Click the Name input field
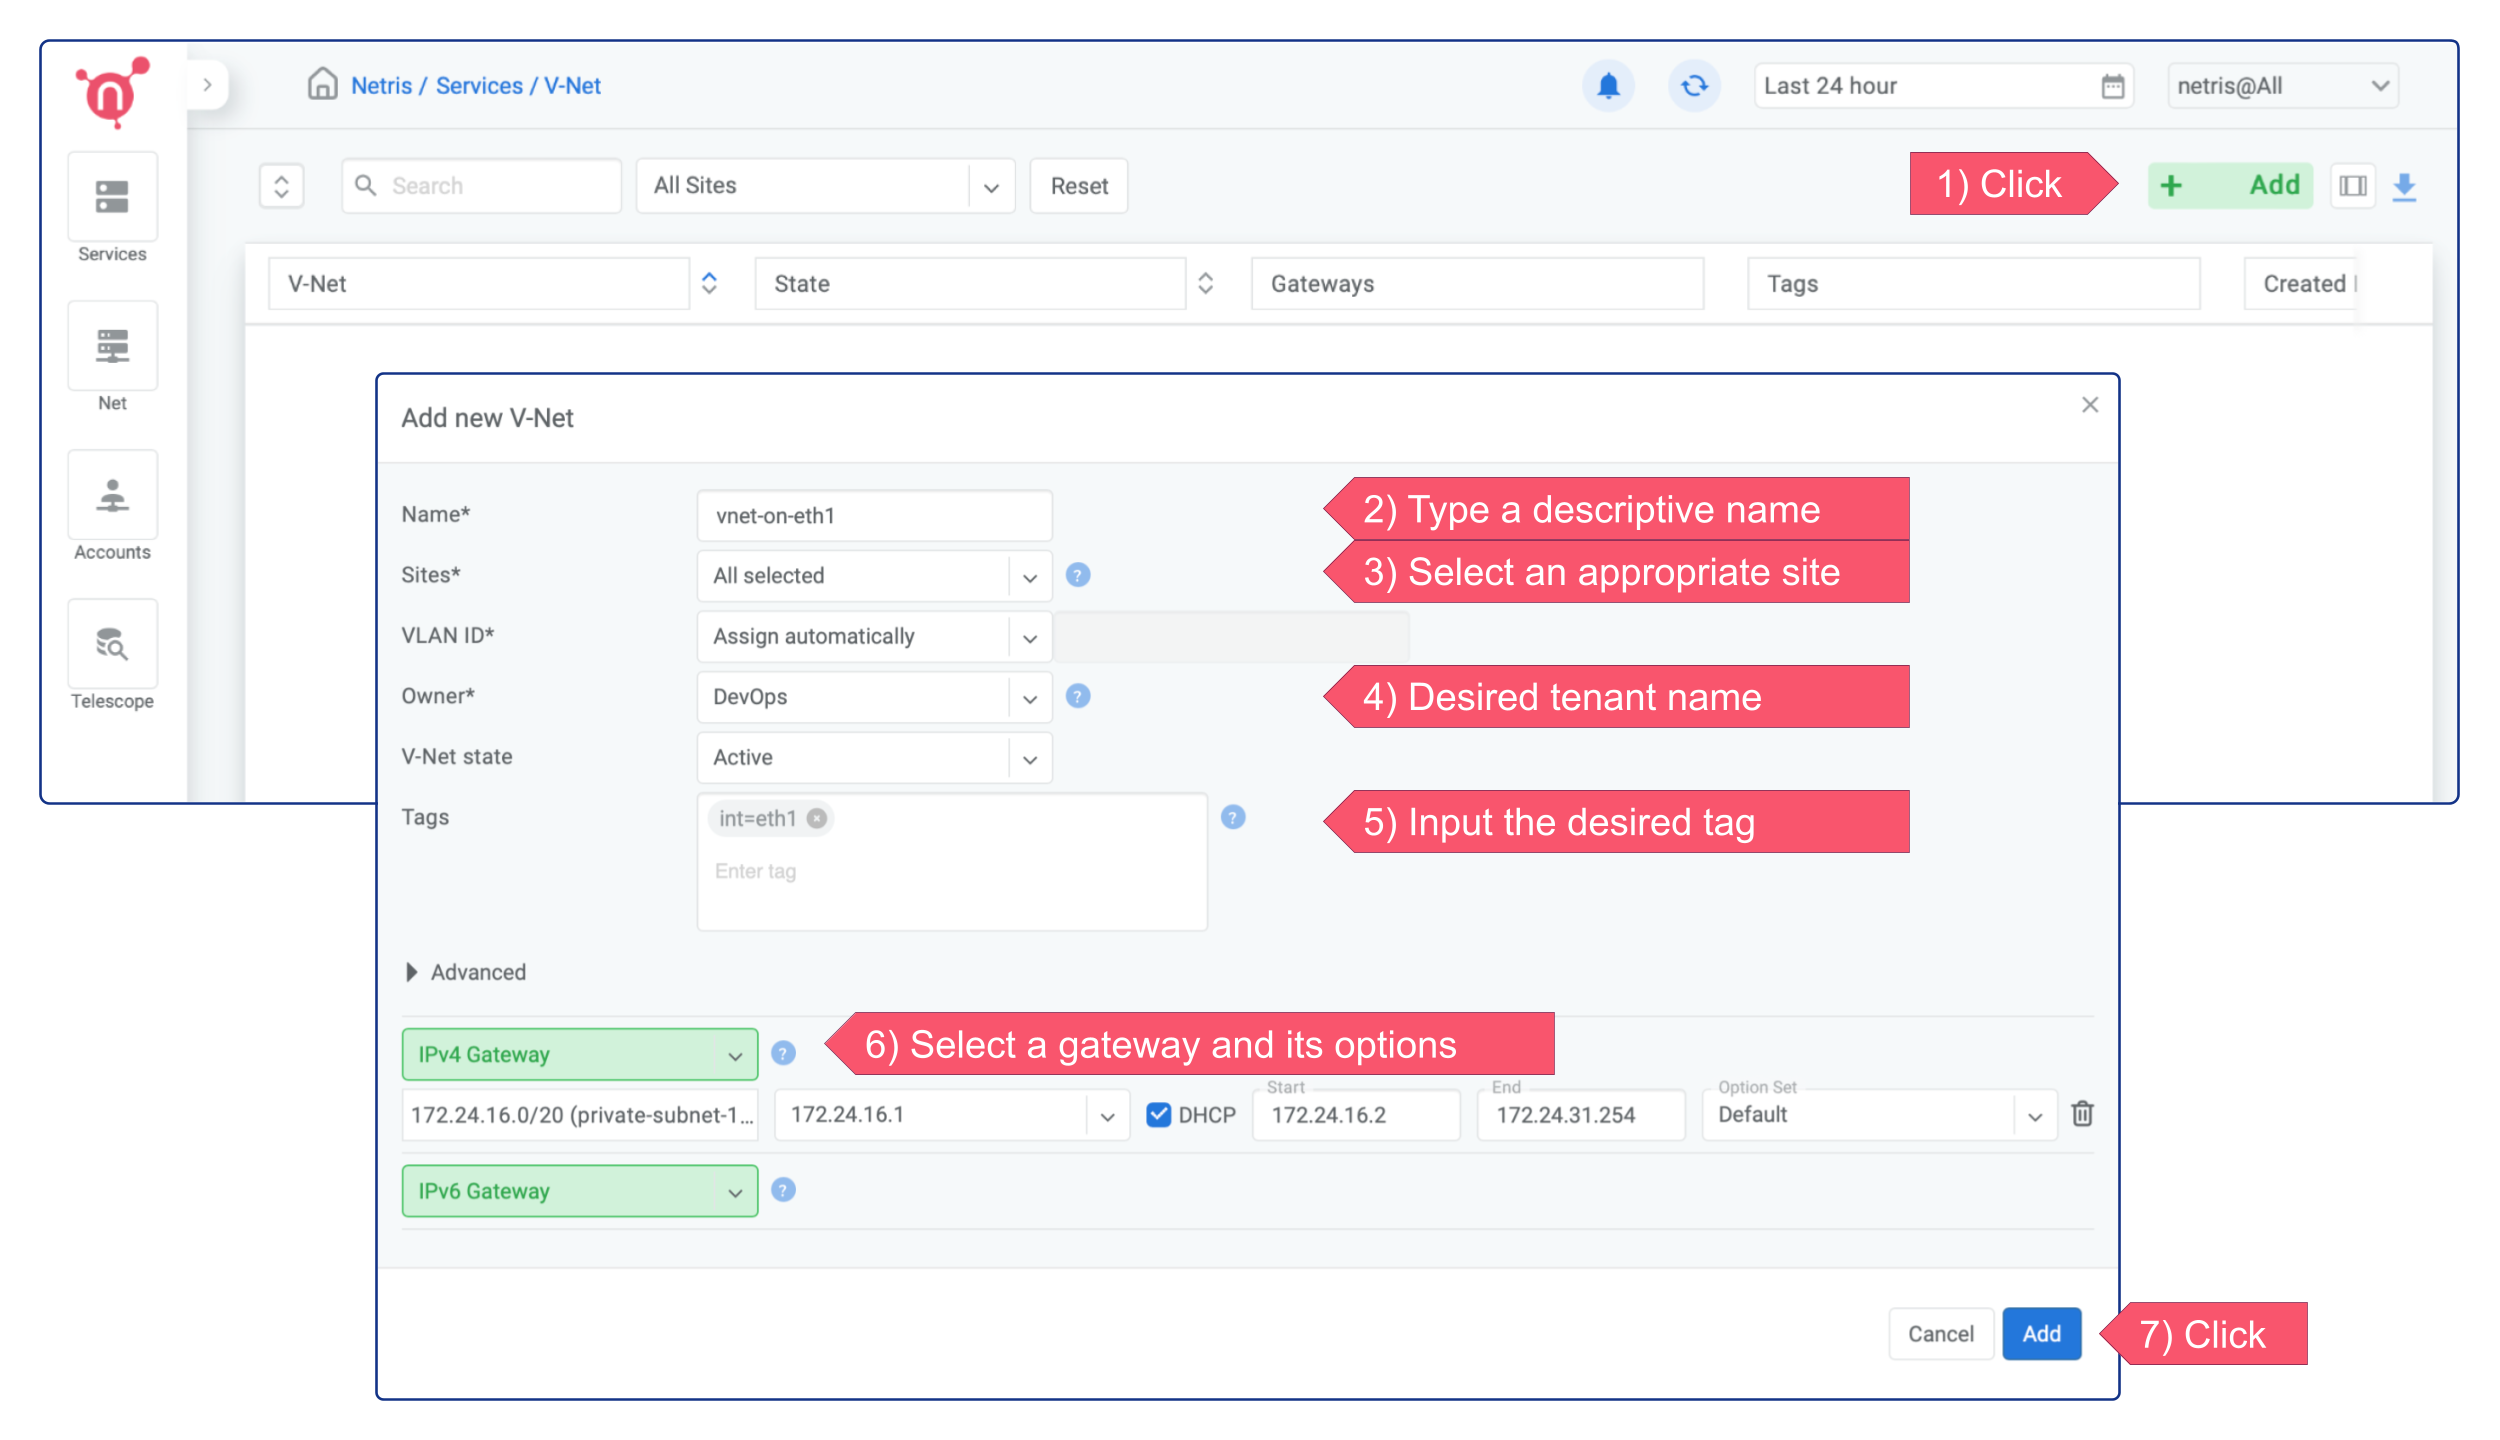The width and height of the screenshot is (2500, 1440). pyautogui.click(x=873, y=516)
